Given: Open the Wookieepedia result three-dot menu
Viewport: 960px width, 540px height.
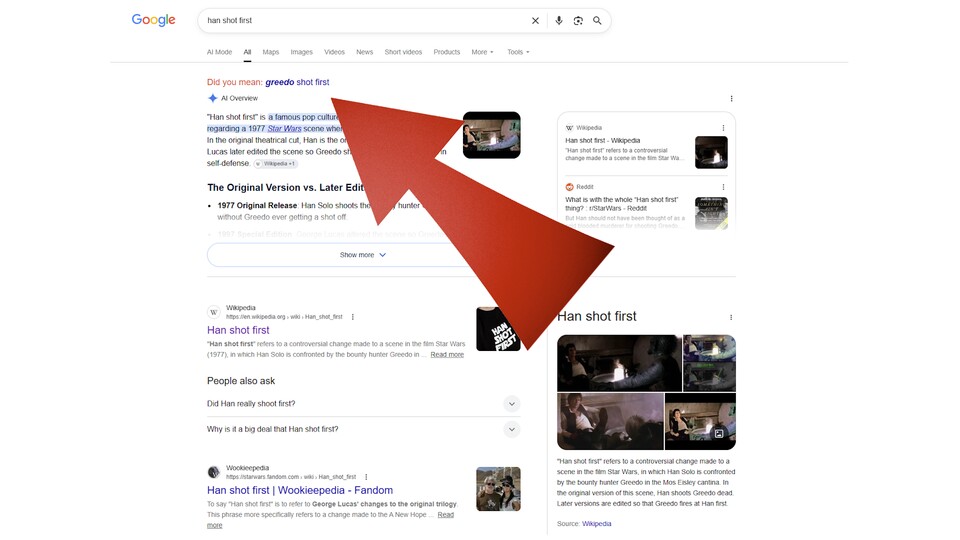Looking at the screenshot, I should point(366,477).
